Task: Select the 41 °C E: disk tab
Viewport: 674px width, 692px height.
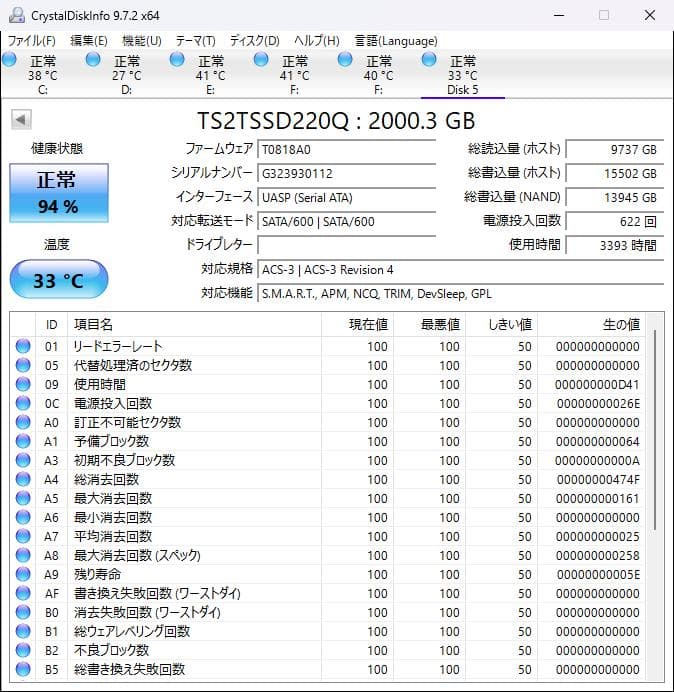Action: tap(210, 74)
